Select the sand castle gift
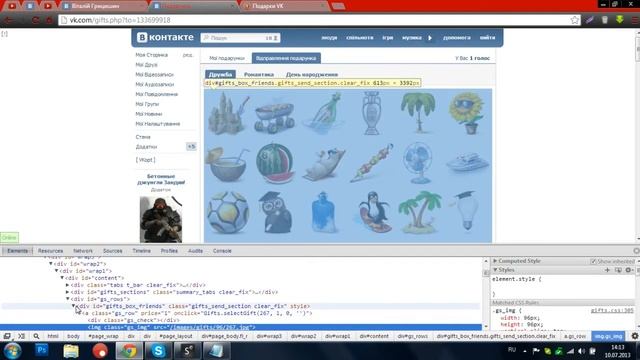The image size is (640, 360). tap(228, 113)
